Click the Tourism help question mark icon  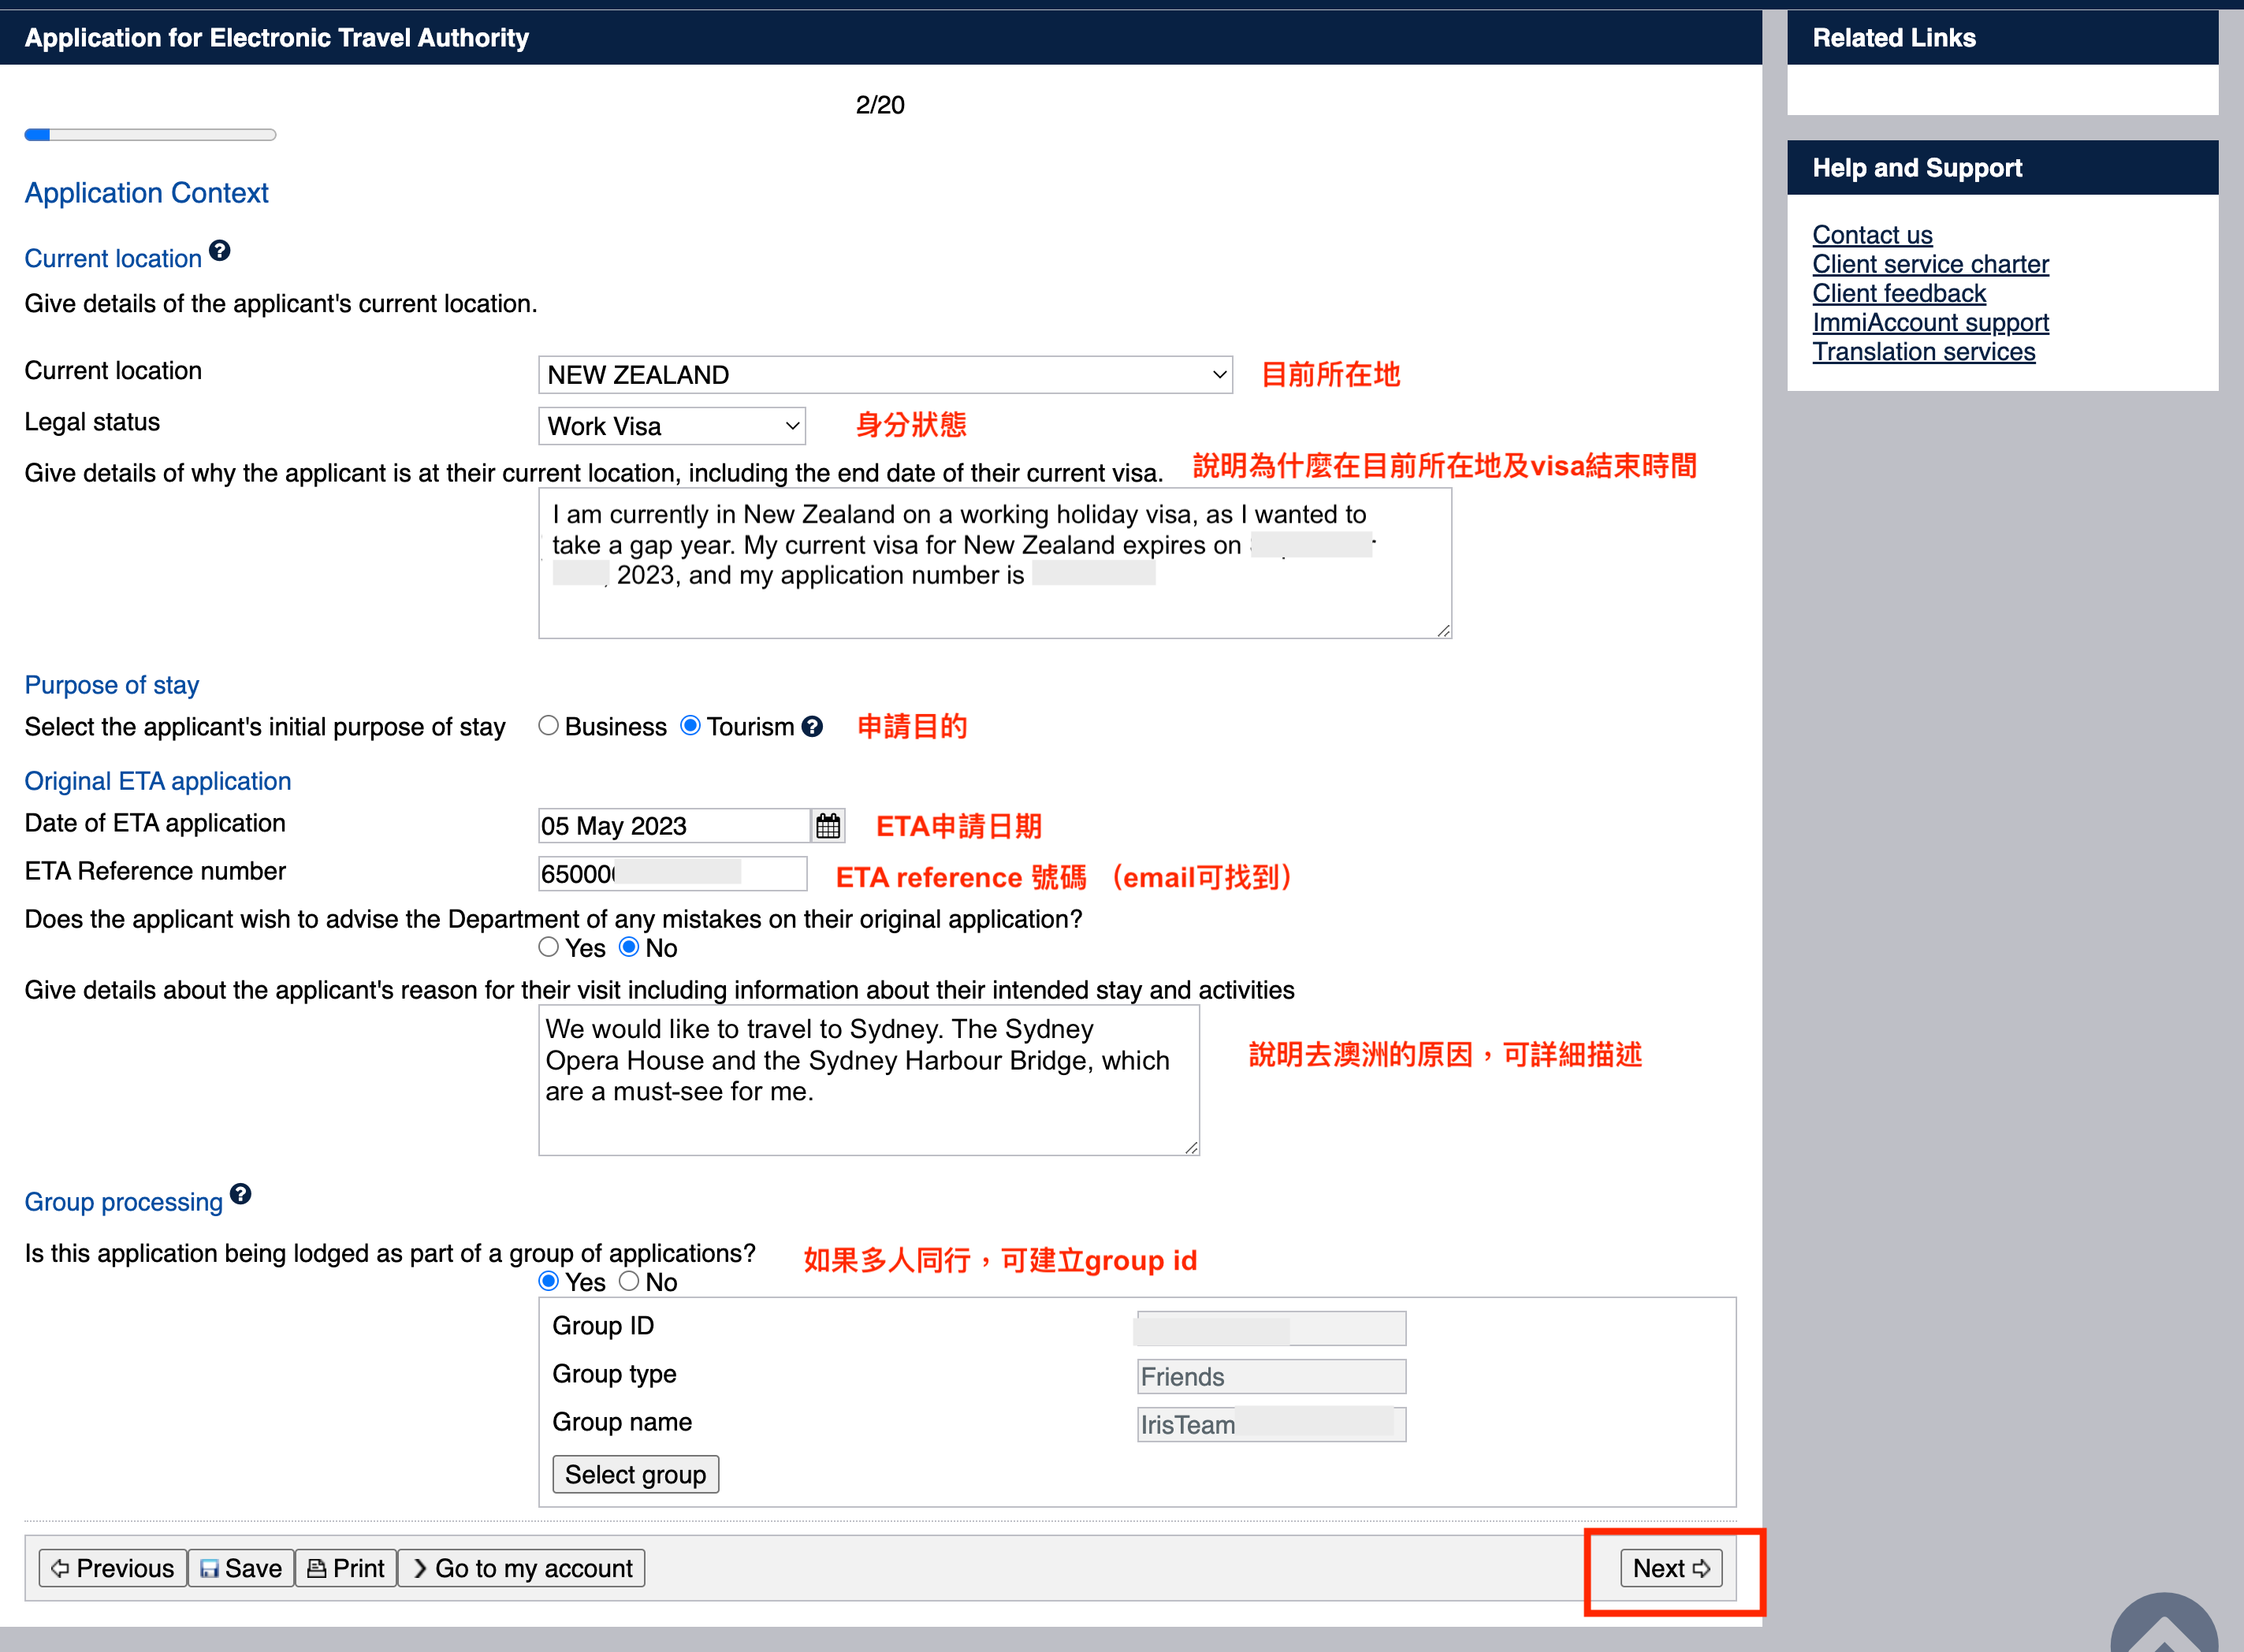coord(812,727)
